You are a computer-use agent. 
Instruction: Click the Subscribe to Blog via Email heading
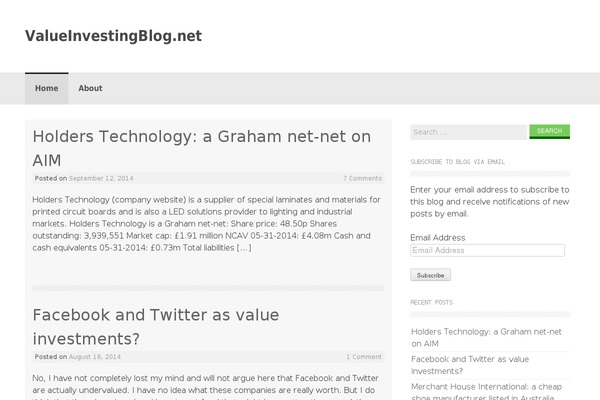point(458,162)
